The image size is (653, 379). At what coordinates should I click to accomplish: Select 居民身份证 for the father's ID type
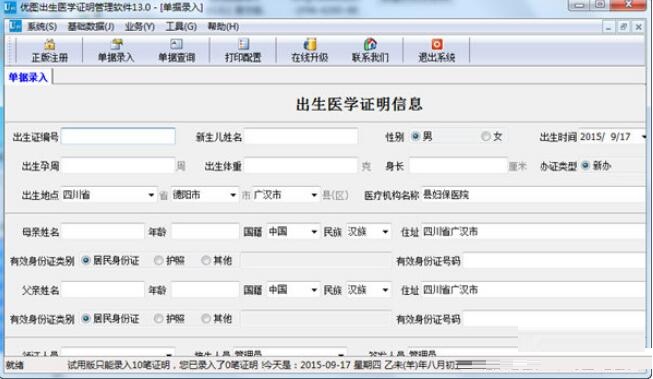86,319
